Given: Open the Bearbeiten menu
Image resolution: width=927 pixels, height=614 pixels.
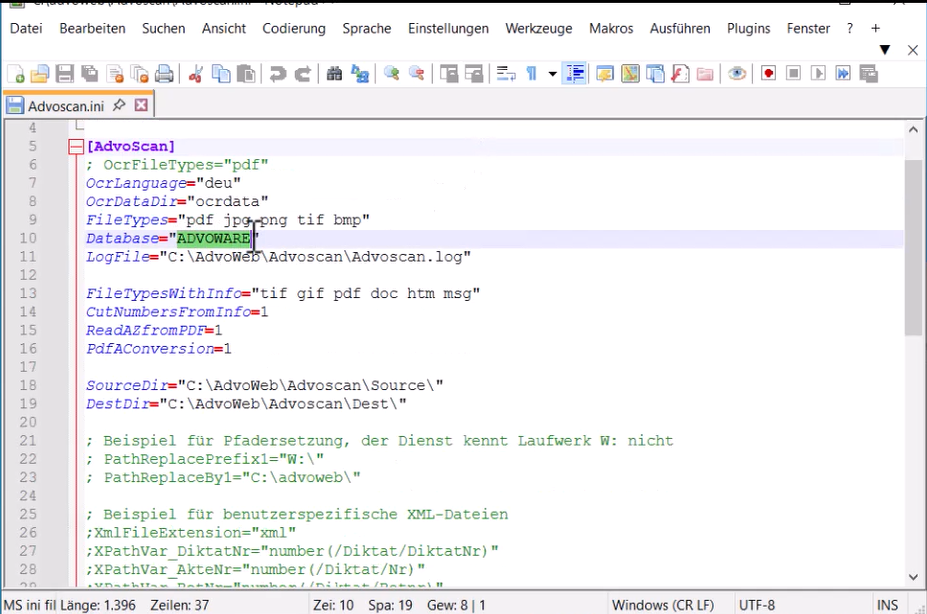Looking at the screenshot, I should [x=92, y=28].
